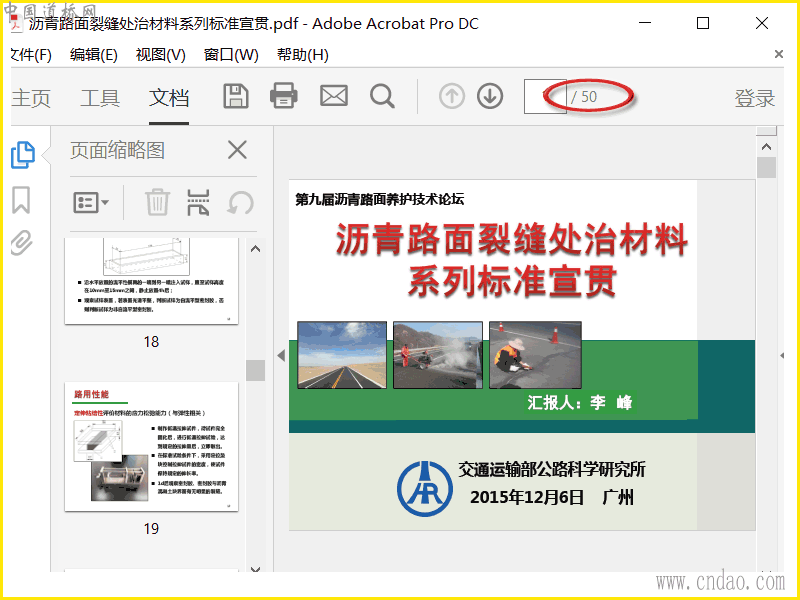Open the 视图(V) menu

coord(160,55)
